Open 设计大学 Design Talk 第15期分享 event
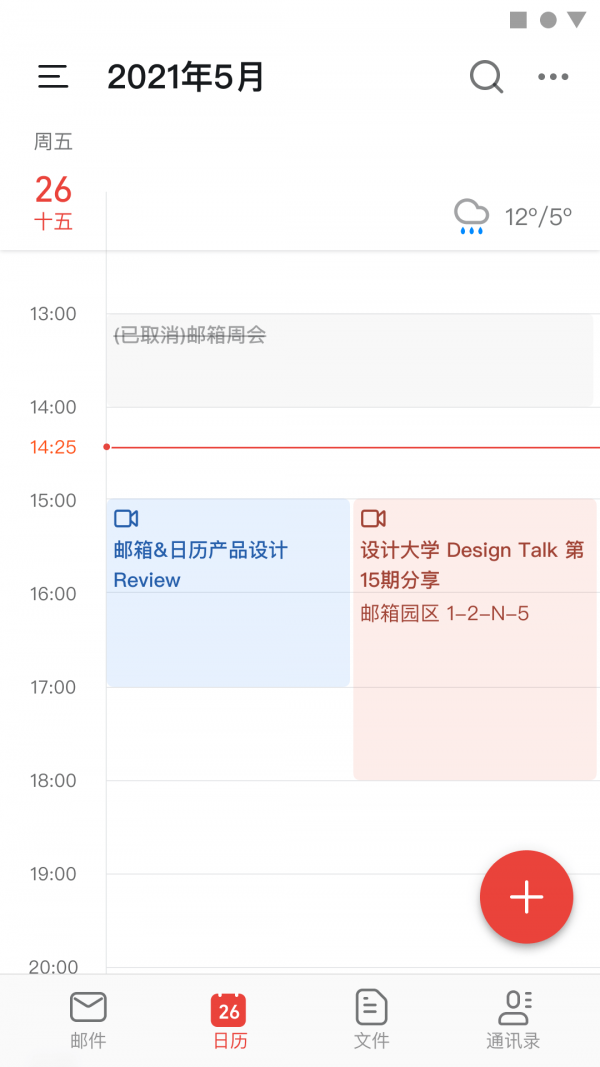600x1067 pixels. pos(472,564)
